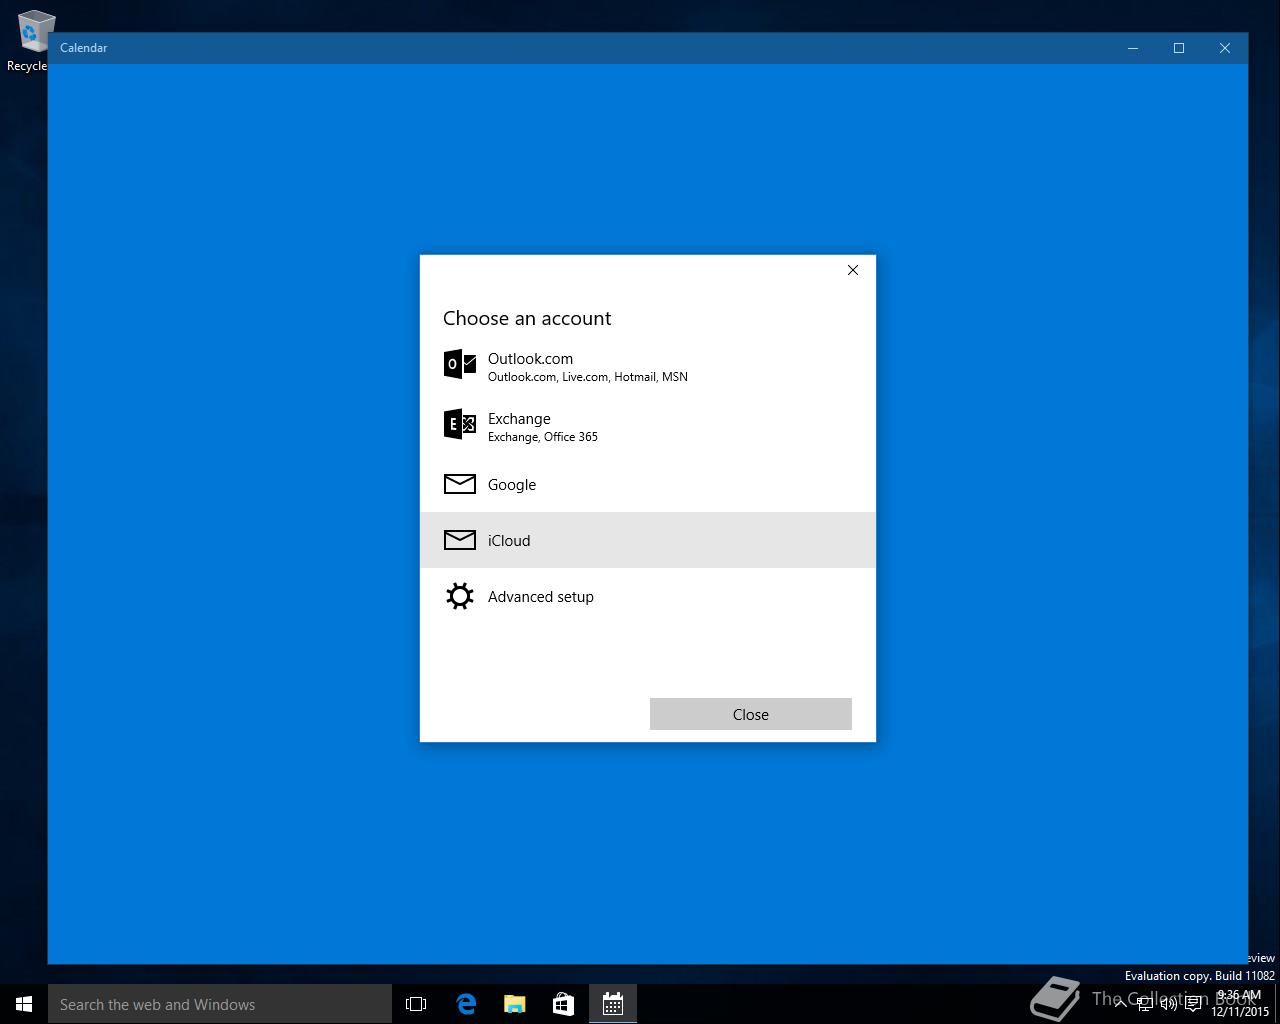Click the gear icon for Advanced setup
This screenshot has width=1280, height=1024.
pos(460,596)
